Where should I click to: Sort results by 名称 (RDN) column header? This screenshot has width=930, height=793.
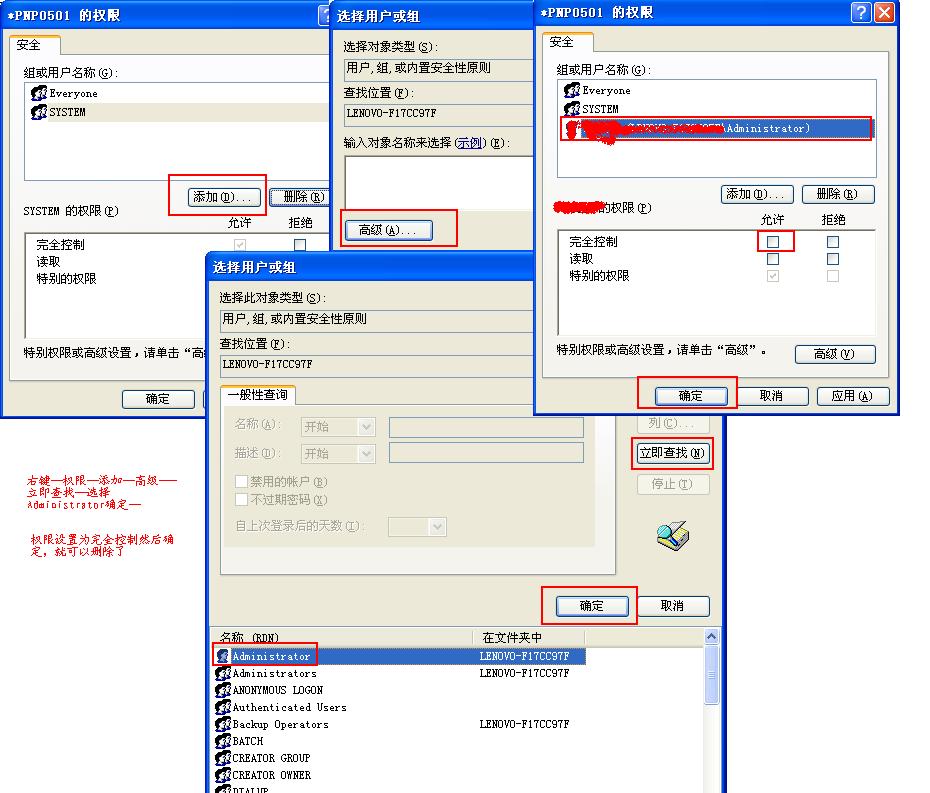coord(344,638)
